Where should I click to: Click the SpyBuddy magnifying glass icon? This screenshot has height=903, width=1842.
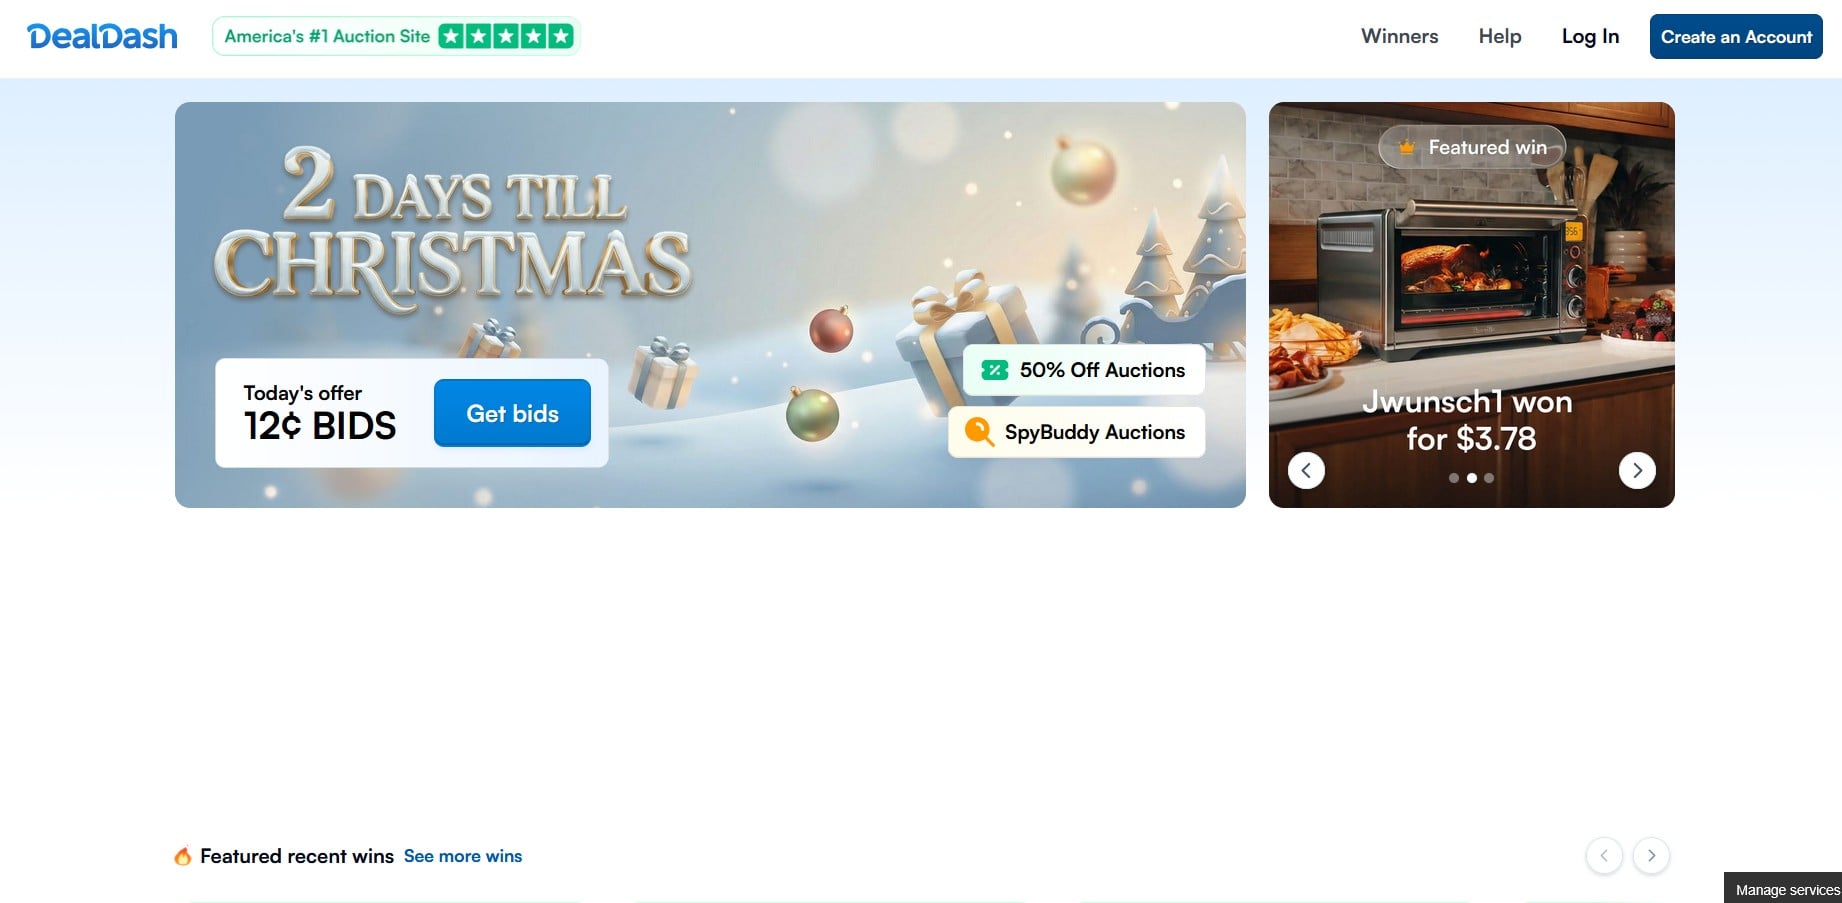click(x=978, y=432)
